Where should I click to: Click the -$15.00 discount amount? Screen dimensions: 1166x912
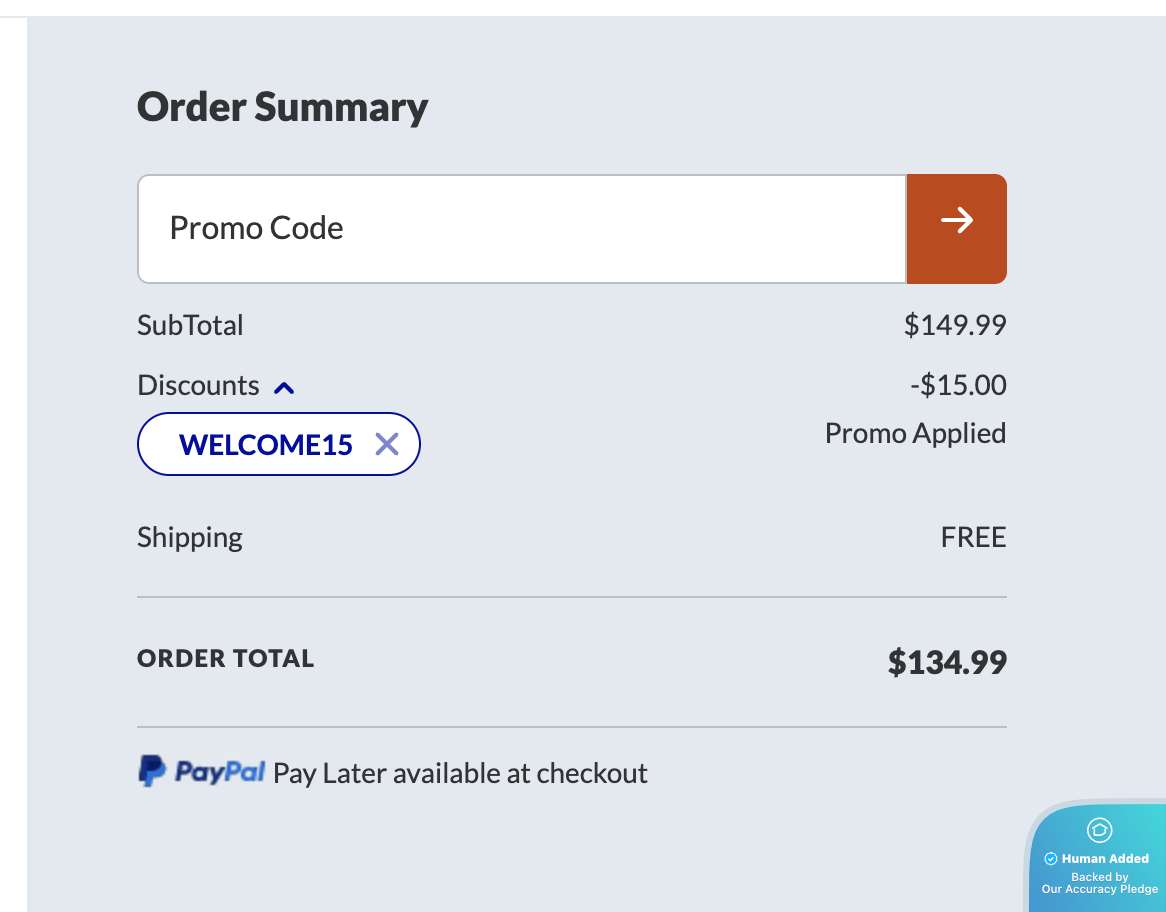tap(957, 386)
